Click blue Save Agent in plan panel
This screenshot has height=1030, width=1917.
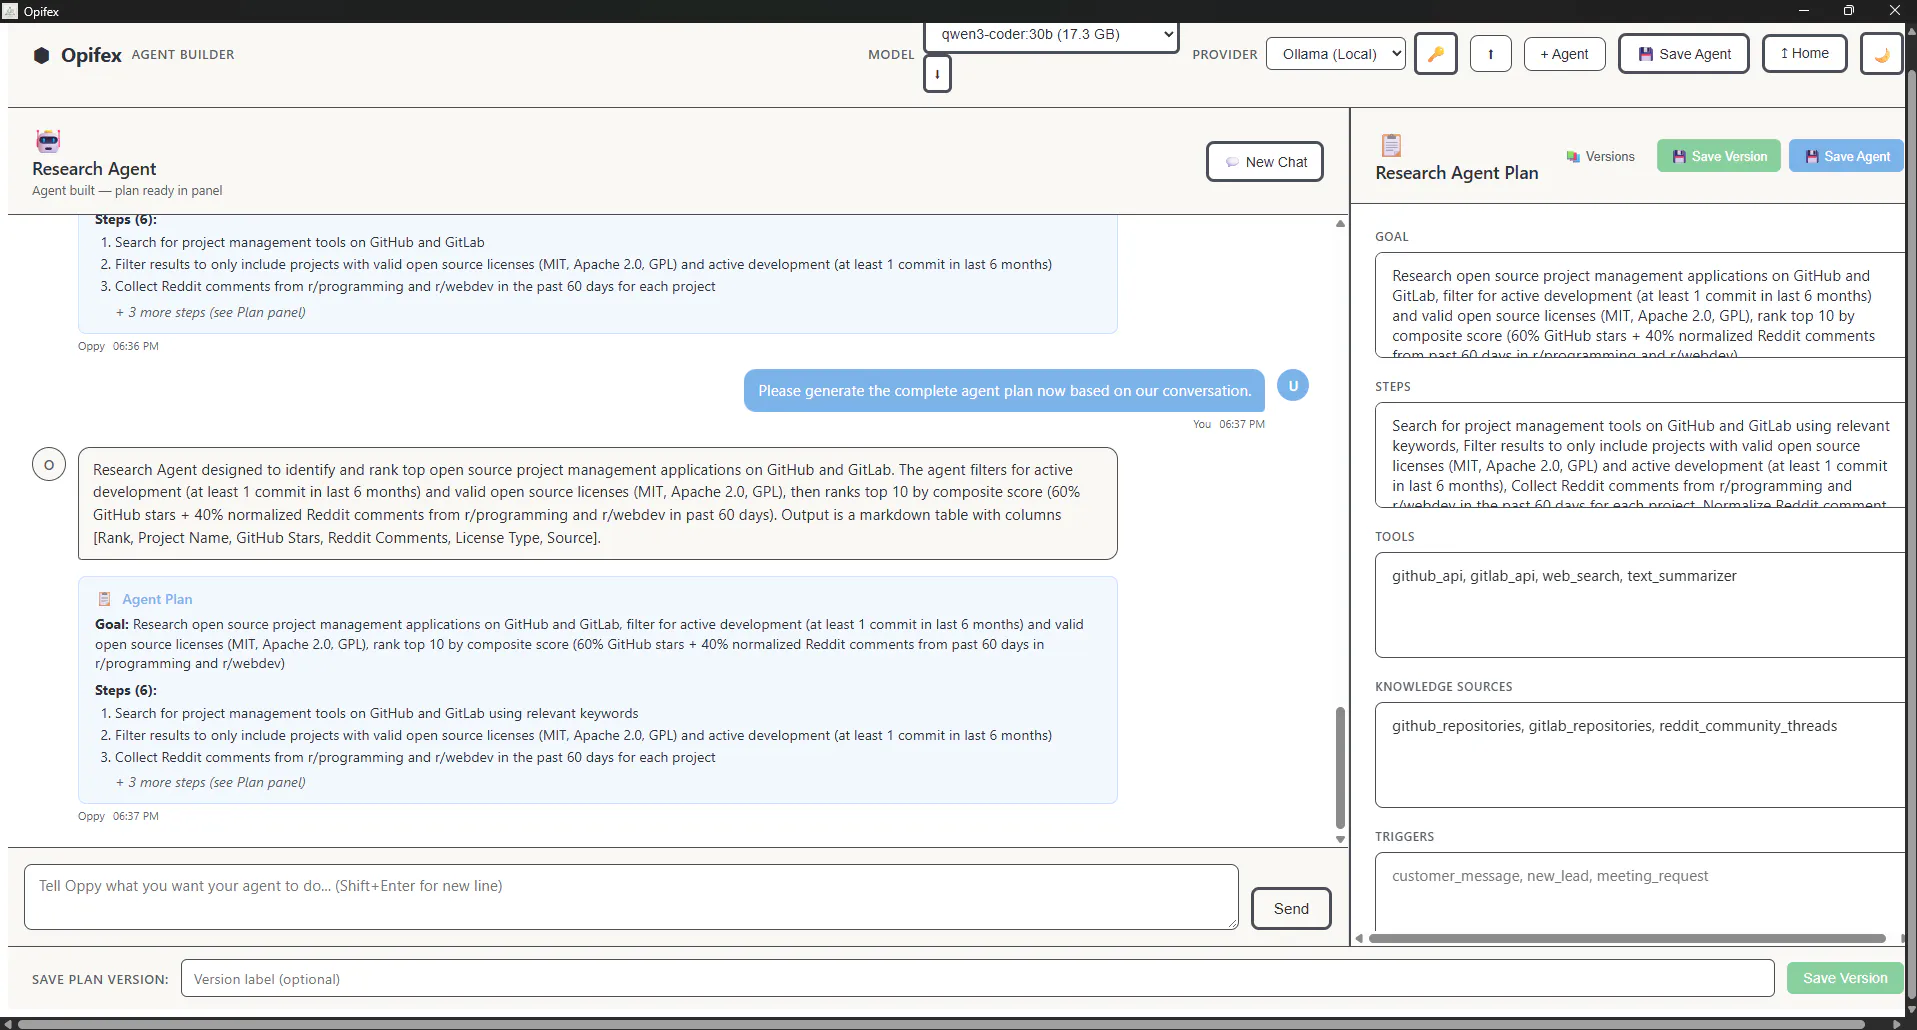click(1846, 156)
